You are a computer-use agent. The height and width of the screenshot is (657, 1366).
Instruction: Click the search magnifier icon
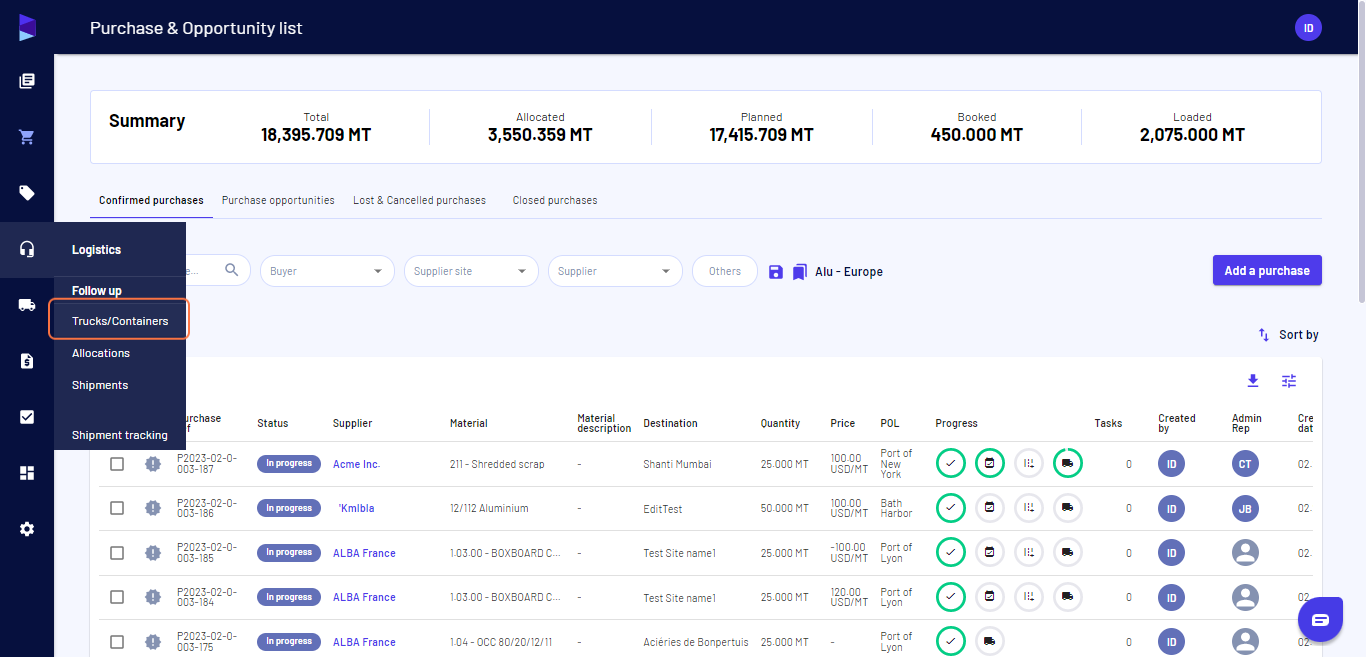(232, 270)
